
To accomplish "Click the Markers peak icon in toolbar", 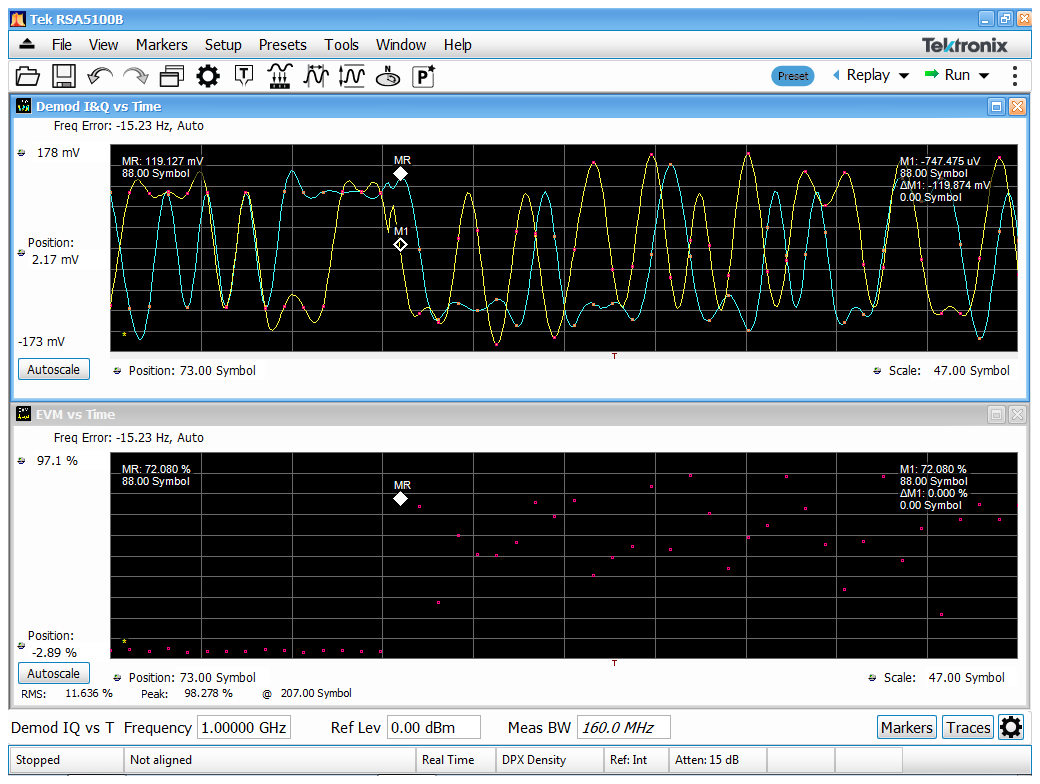I will (x=280, y=76).
